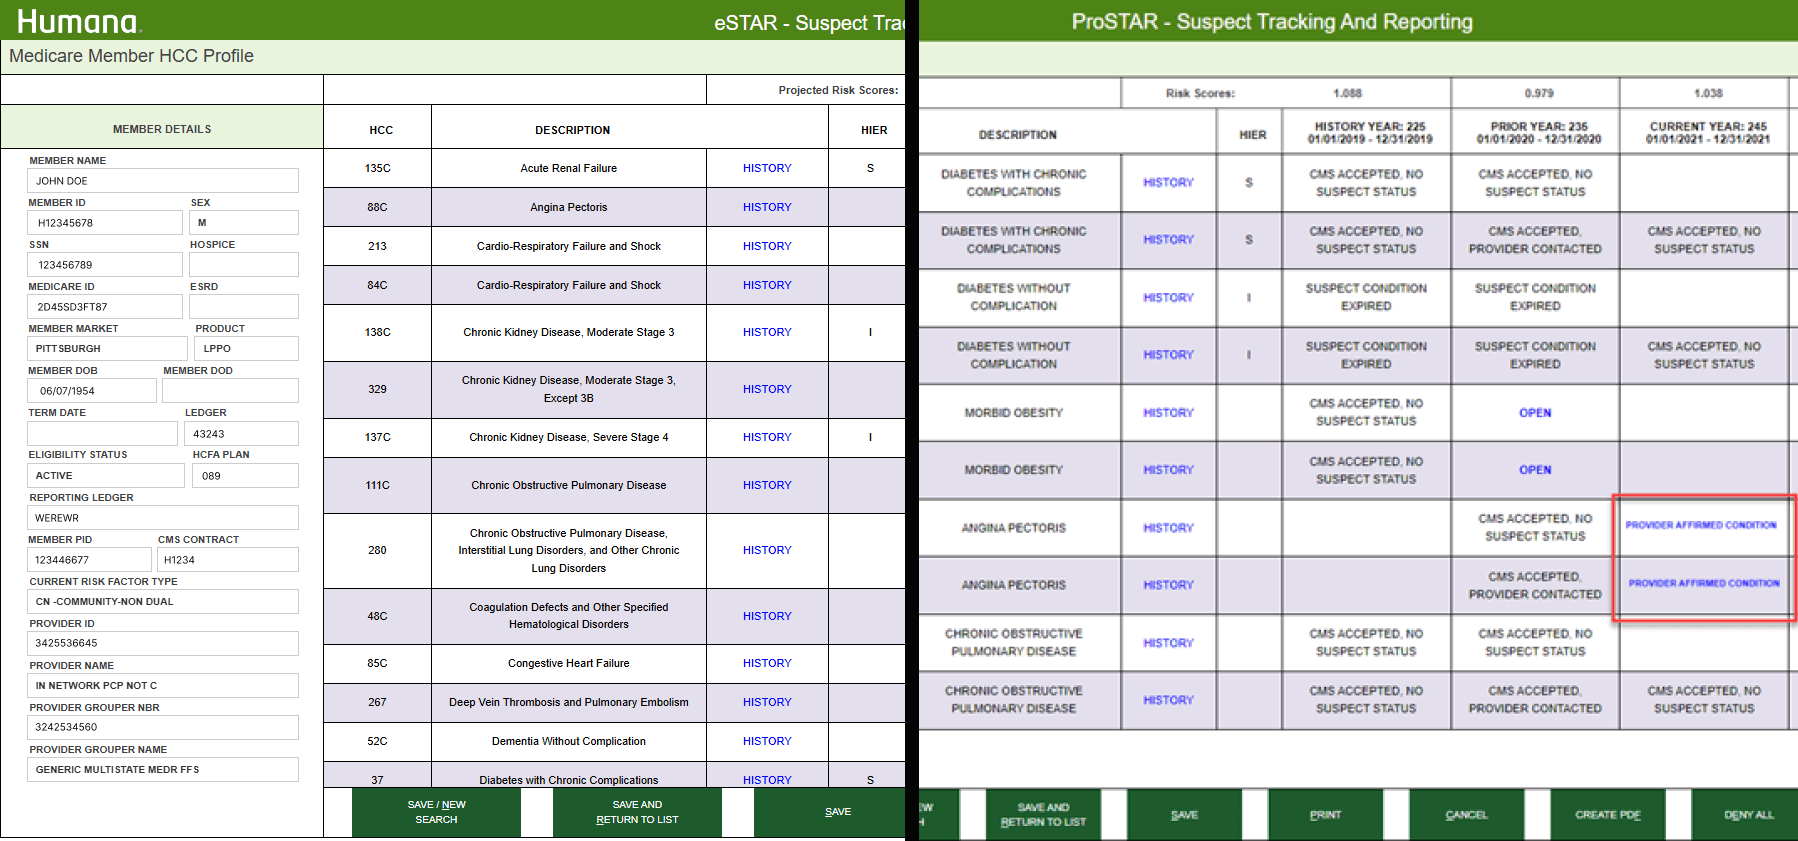Click the empty Term Date field
The width and height of the screenshot is (1798, 841).
[102, 434]
